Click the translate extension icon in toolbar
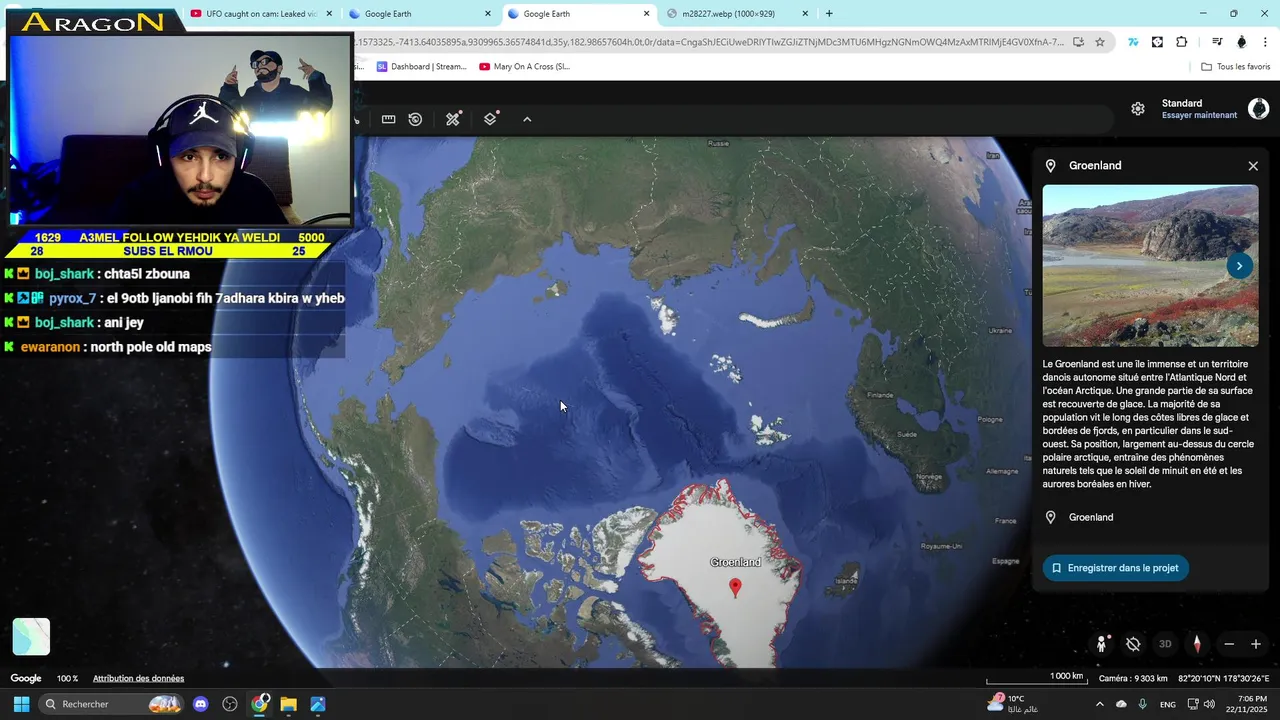Image resolution: width=1280 pixels, height=720 pixels. pyautogui.click(x=1133, y=42)
